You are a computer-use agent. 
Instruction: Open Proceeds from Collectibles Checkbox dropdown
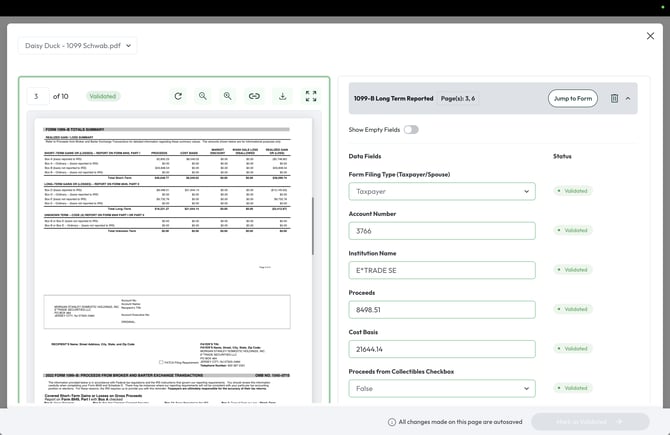(x=442, y=388)
